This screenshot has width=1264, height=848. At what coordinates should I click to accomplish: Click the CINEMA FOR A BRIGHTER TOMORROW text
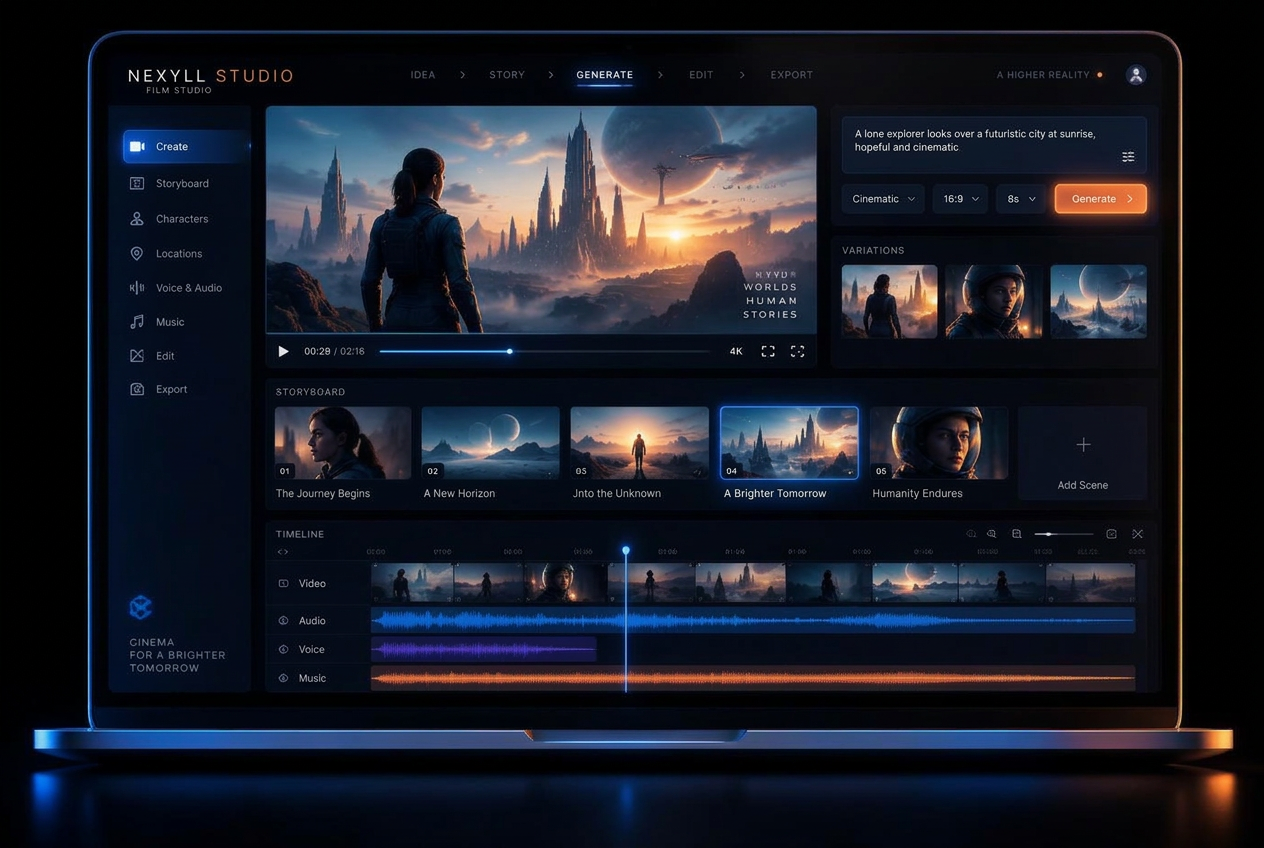click(177, 655)
